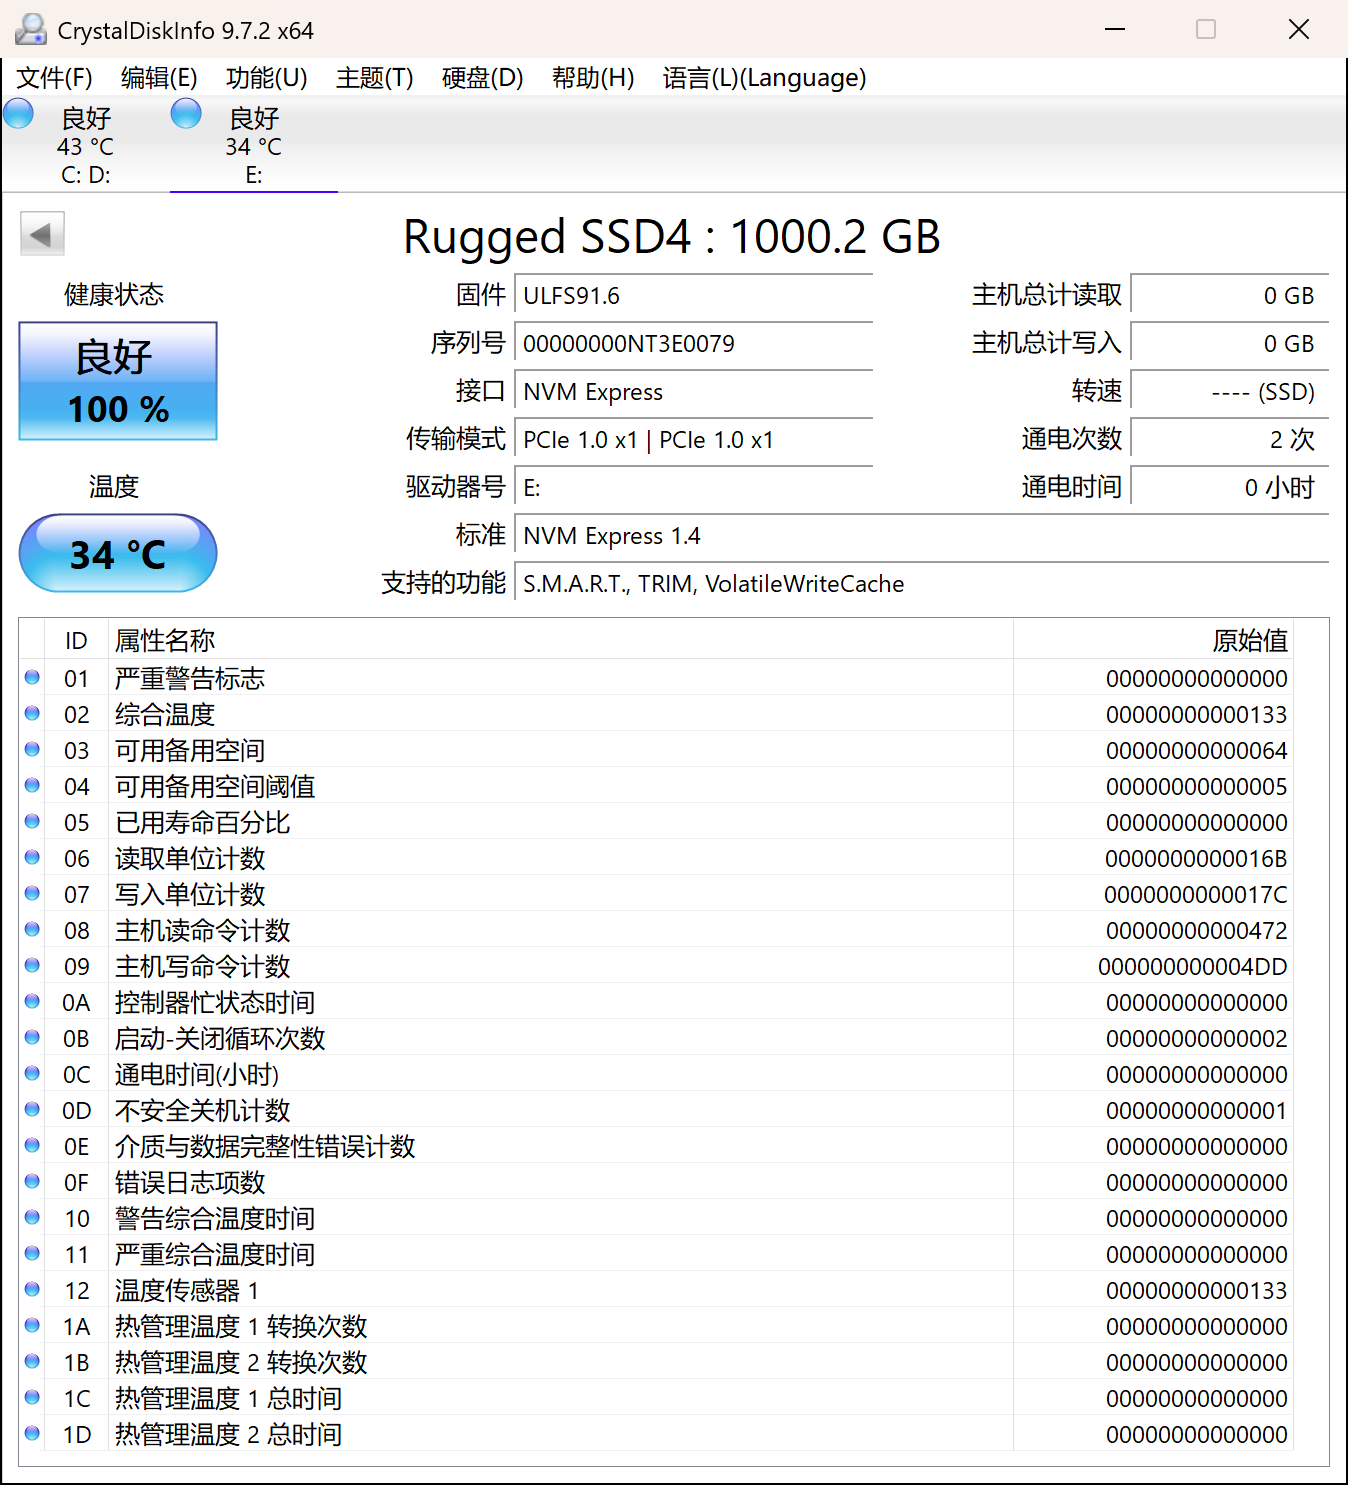This screenshot has height=1485, width=1348.
Task: Click the 良好 100% health status button
Action: 117,381
